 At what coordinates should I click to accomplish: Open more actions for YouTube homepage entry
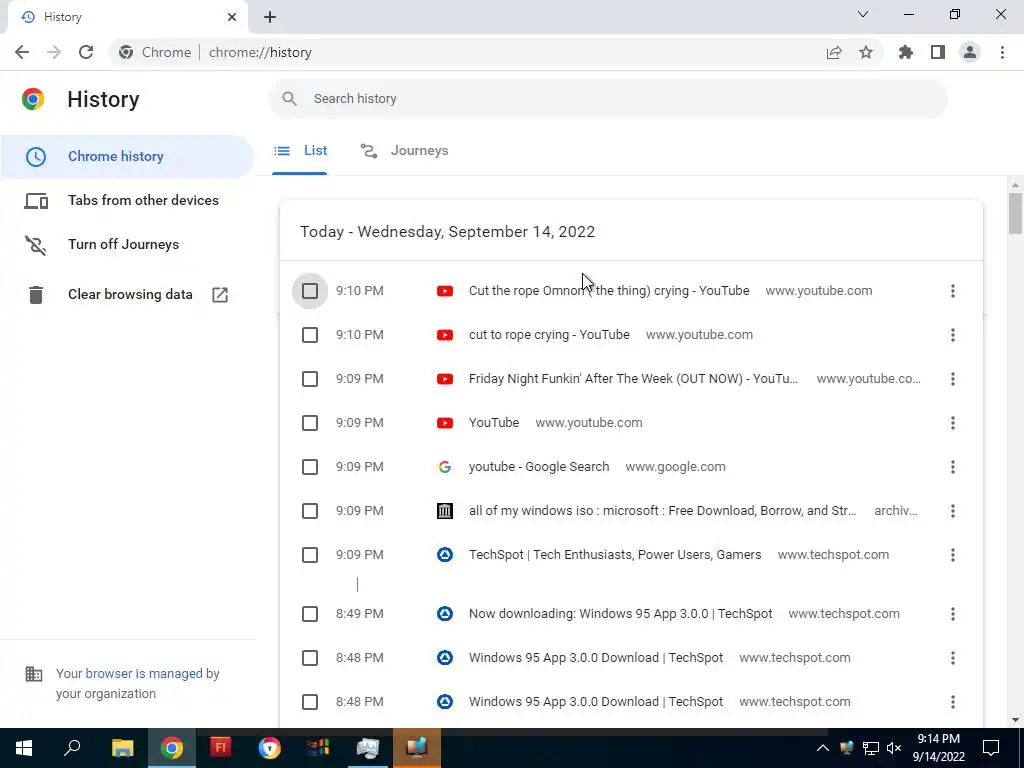[x=953, y=423]
